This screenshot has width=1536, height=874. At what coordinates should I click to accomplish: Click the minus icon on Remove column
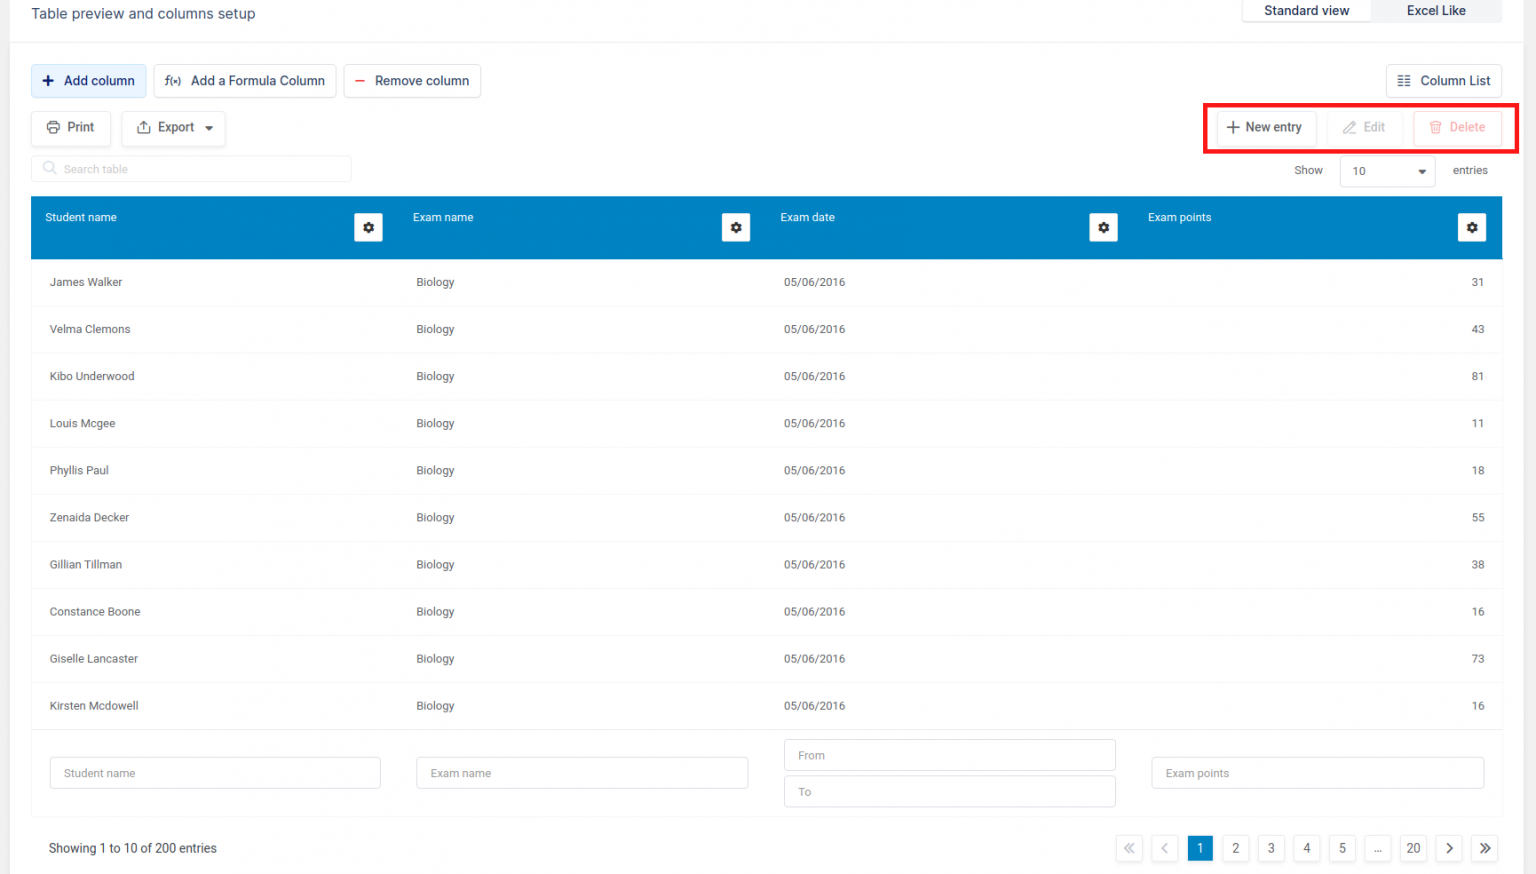tap(360, 81)
